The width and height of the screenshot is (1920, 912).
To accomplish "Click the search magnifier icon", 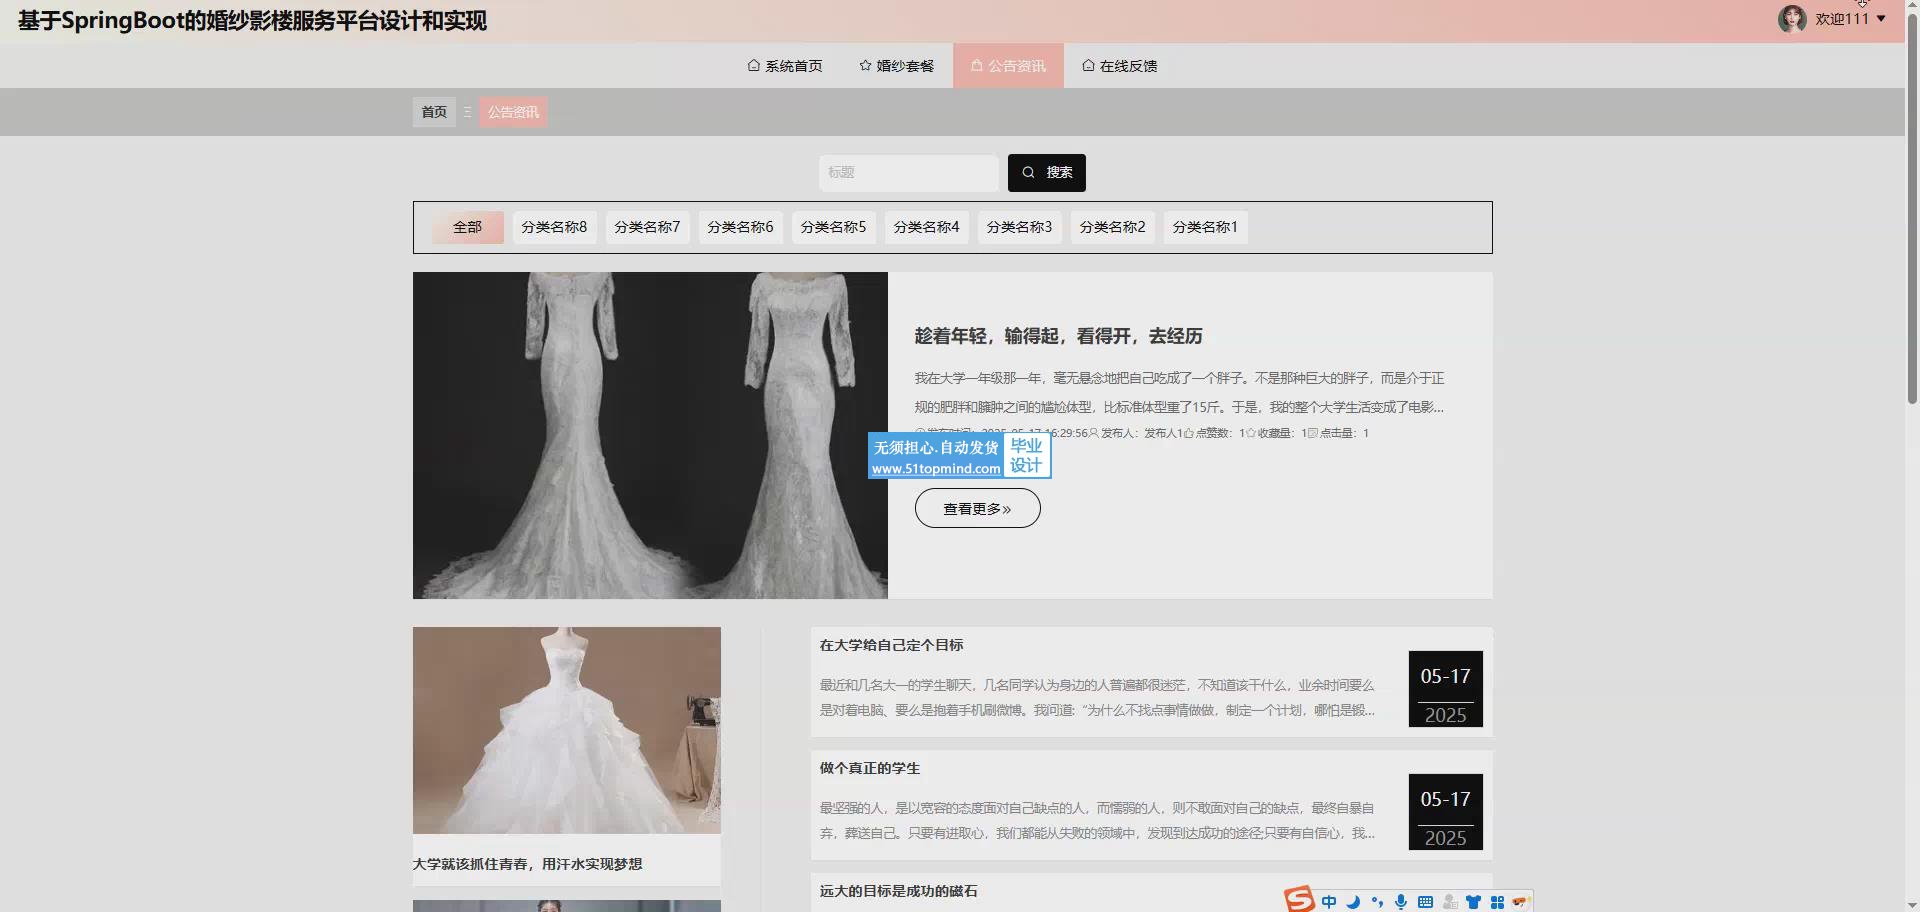I will click(1028, 172).
